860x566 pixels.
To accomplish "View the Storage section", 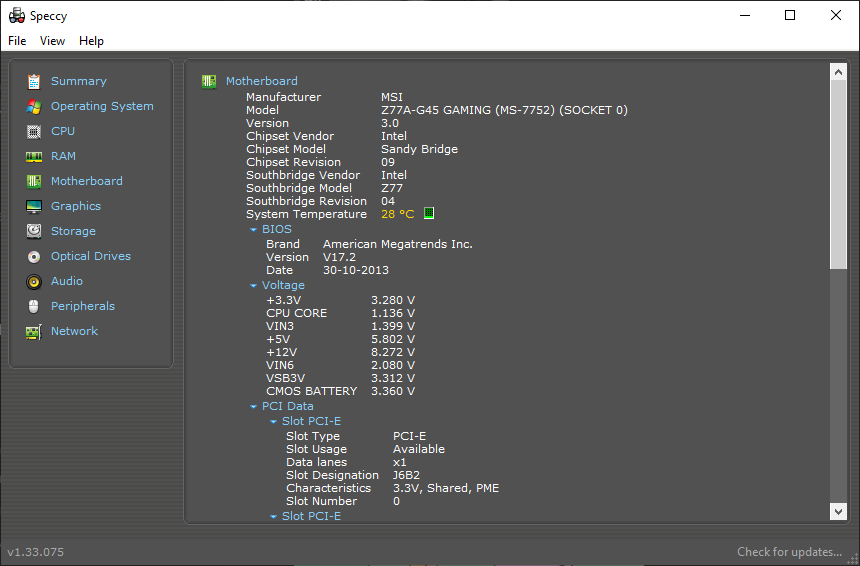I will pos(73,231).
